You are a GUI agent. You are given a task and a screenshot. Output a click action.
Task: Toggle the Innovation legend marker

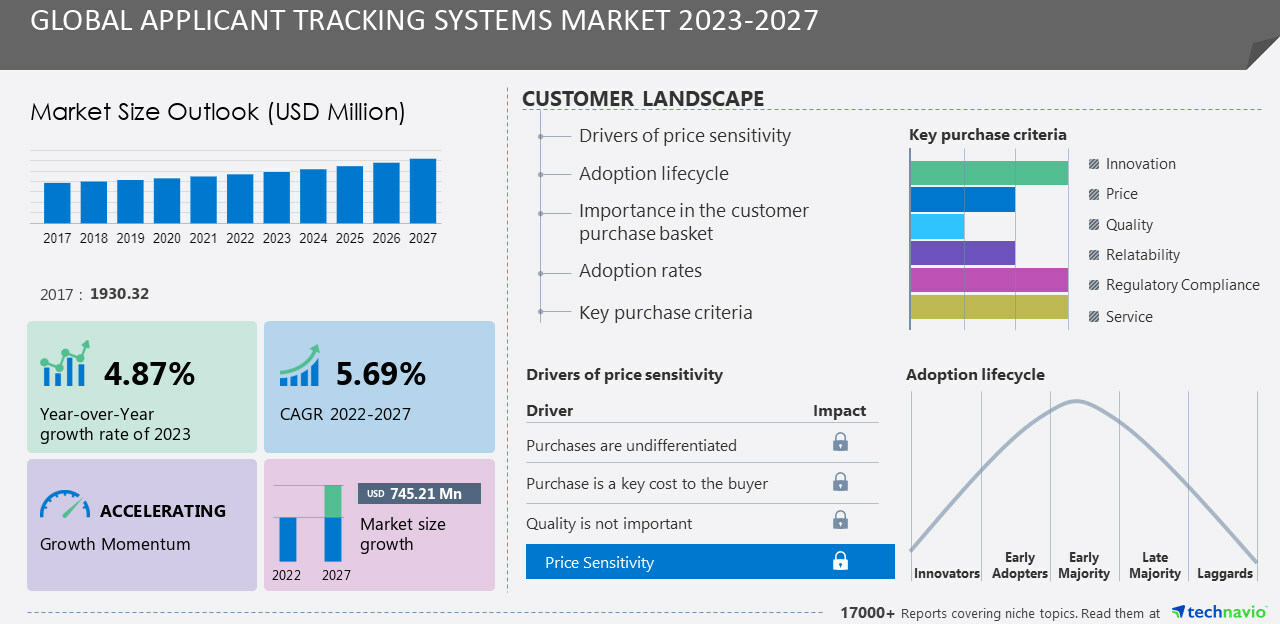pyautogui.click(x=1094, y=164)
